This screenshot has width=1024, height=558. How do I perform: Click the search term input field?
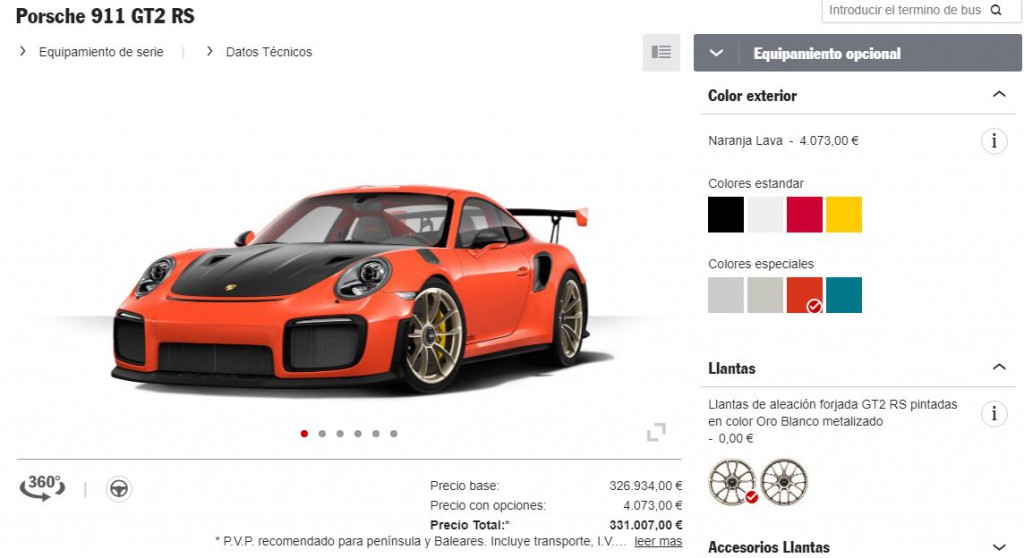(x=904, y=10)
